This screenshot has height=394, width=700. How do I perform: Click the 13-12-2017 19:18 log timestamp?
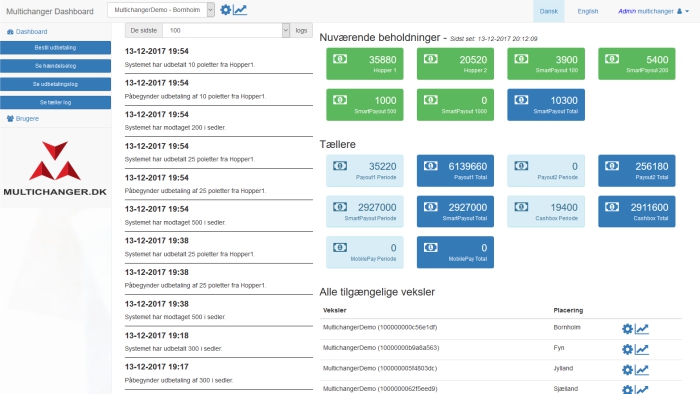(157, 336)
